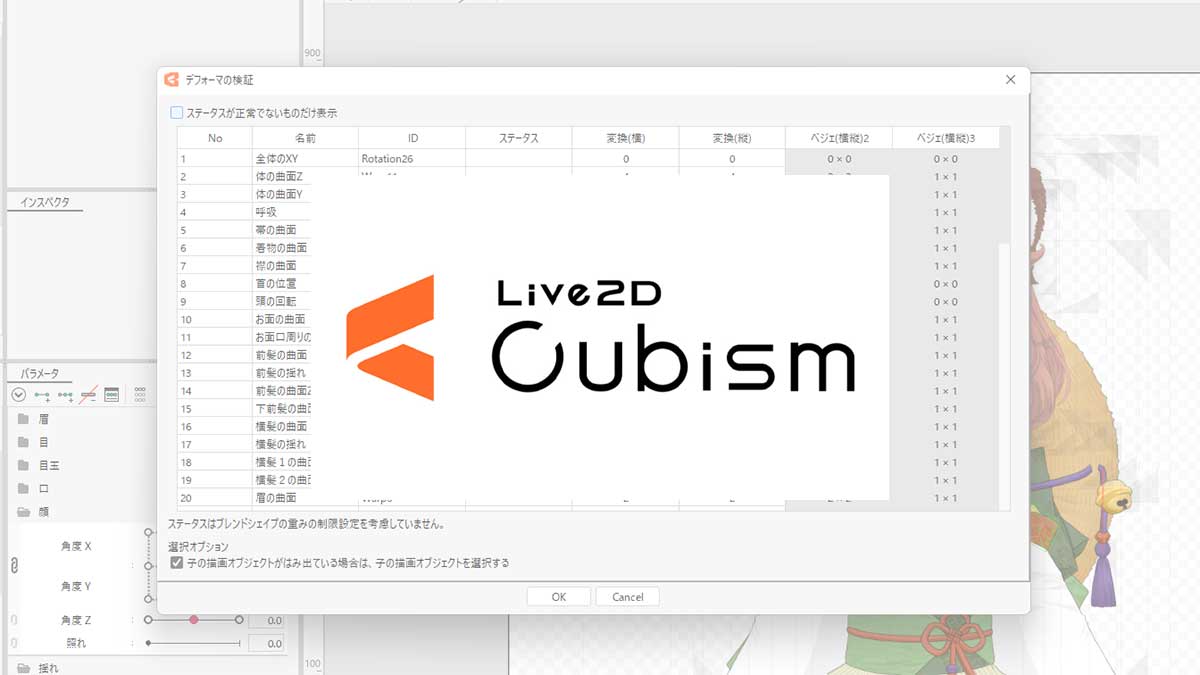Click the small link icon beside 角度 Z
Image resolution: width=1200 pixels, height=675 pixels.
point(14,620)
